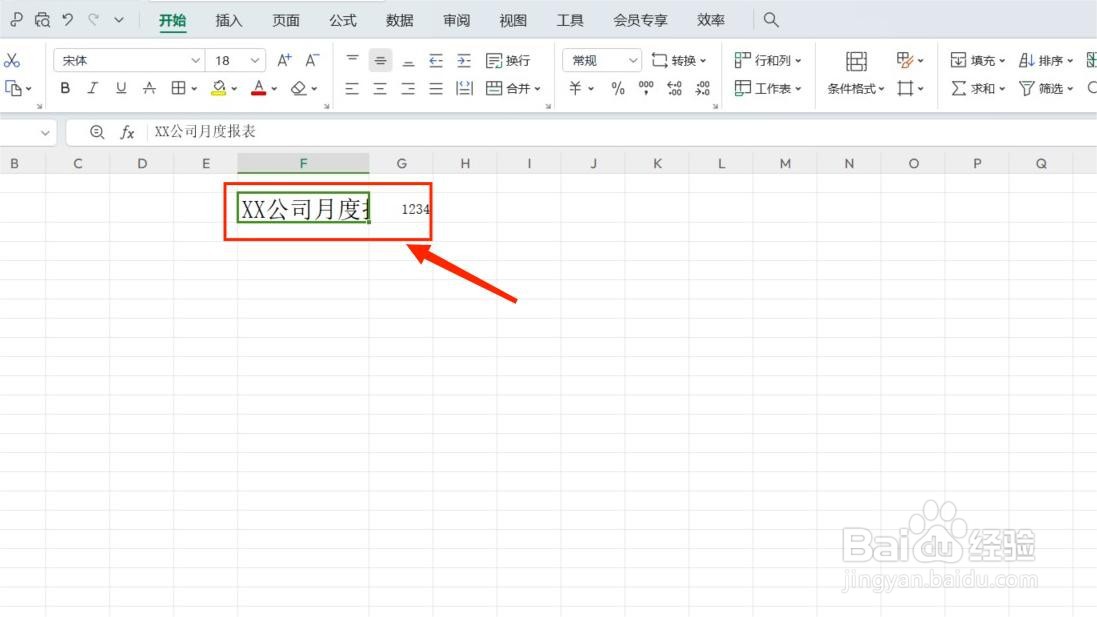Open the 条件格式 conditional formatting menu
Screen dimensions: 1097x617
856,89
